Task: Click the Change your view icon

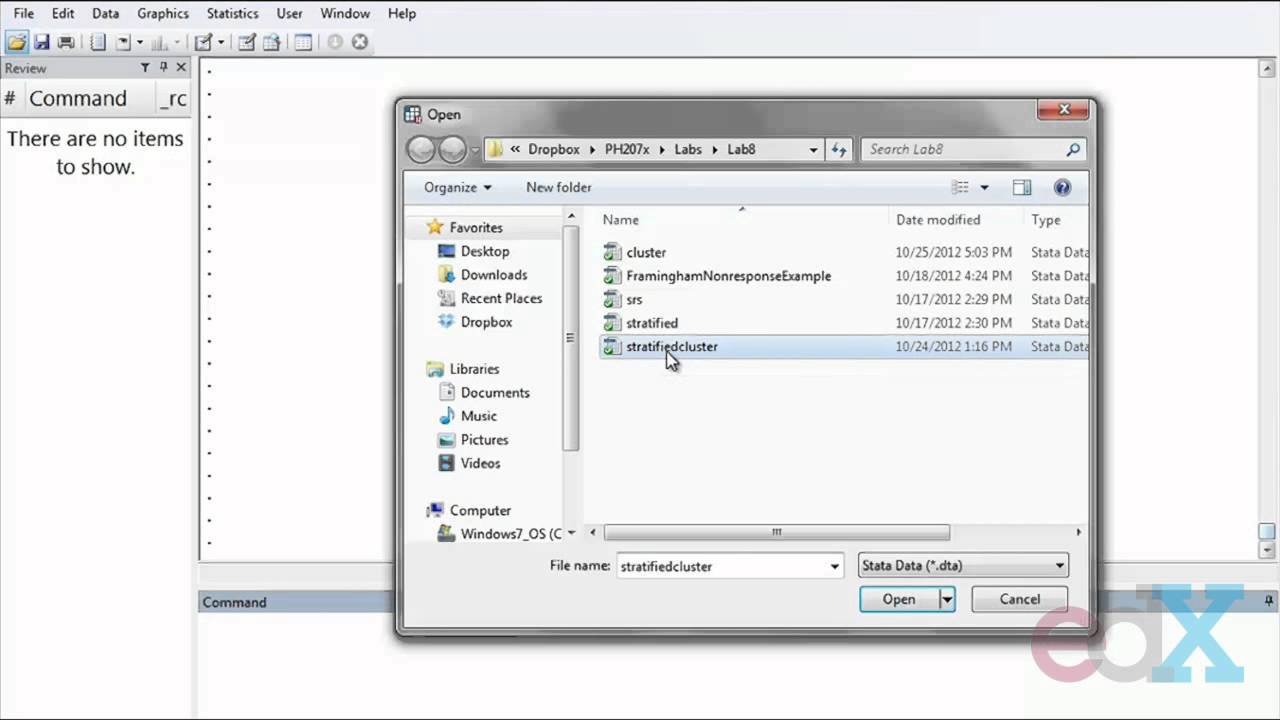Action: [x=961, y=187]
